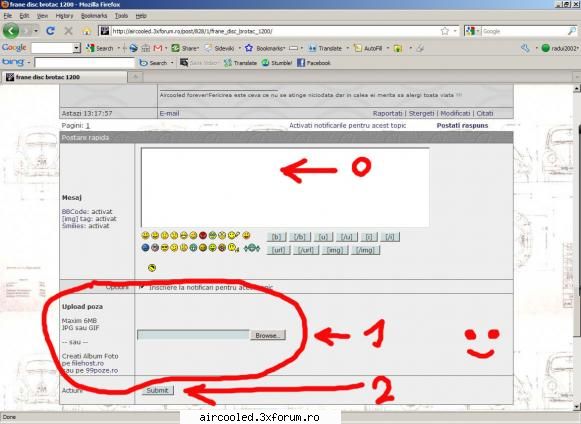Click the Modificati link

[455, 113]
